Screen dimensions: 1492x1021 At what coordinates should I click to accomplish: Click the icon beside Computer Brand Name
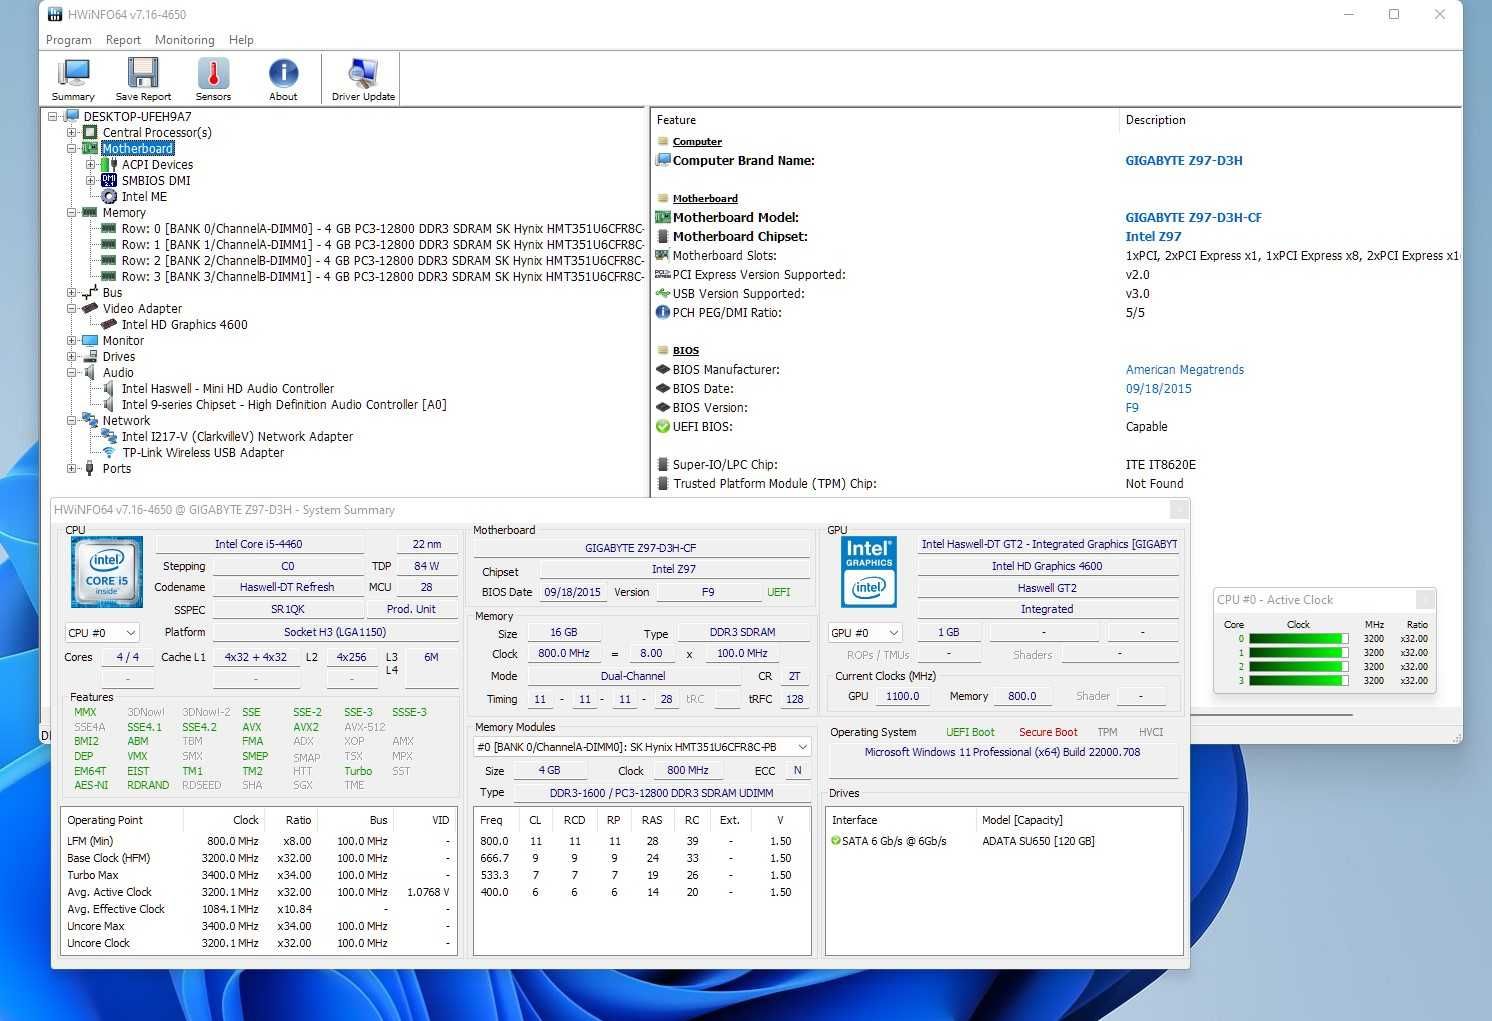(662, 160)
